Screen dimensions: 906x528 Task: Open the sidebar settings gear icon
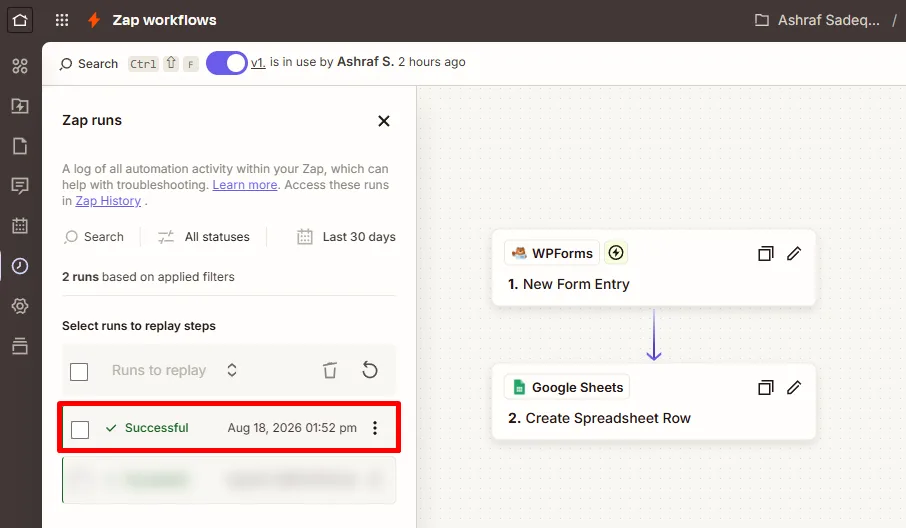click(20, 306)
